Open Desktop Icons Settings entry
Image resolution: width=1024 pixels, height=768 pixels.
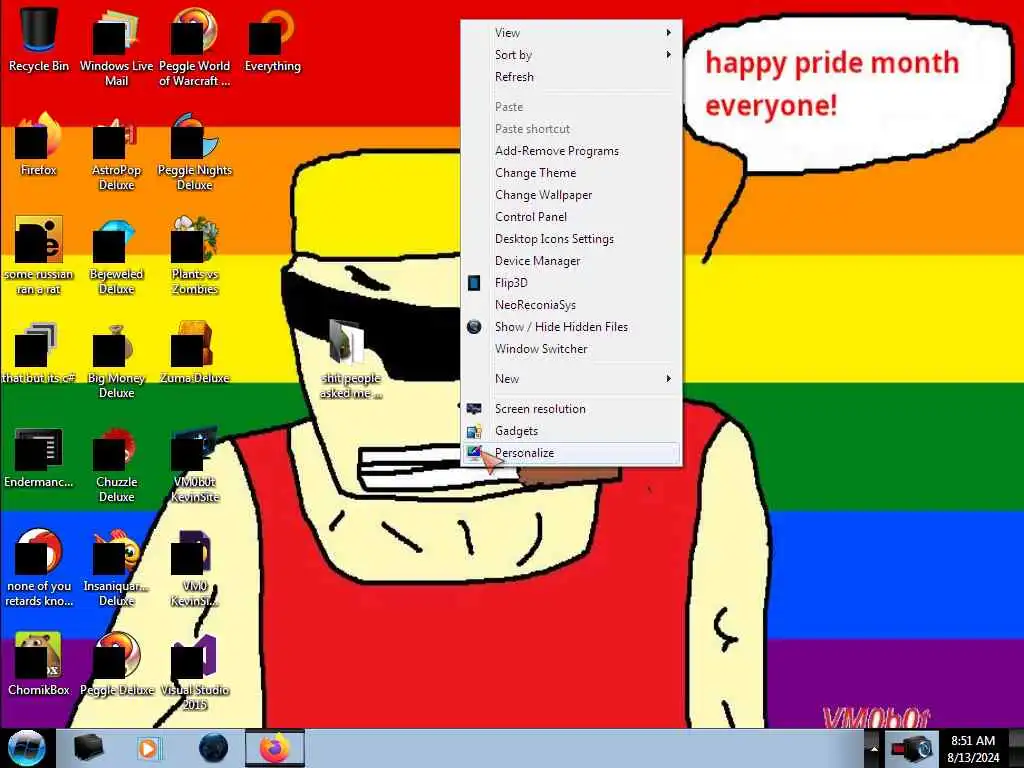[572, 239]
